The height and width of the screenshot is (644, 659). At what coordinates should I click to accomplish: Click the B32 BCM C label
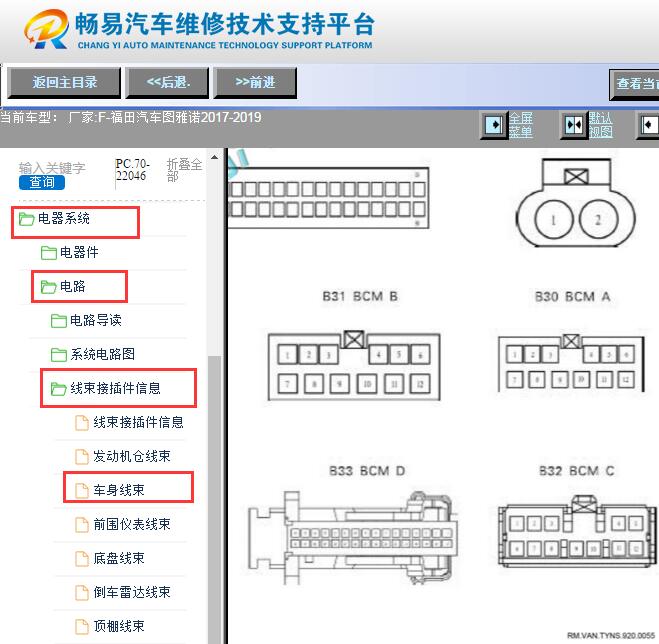point(577,471)
